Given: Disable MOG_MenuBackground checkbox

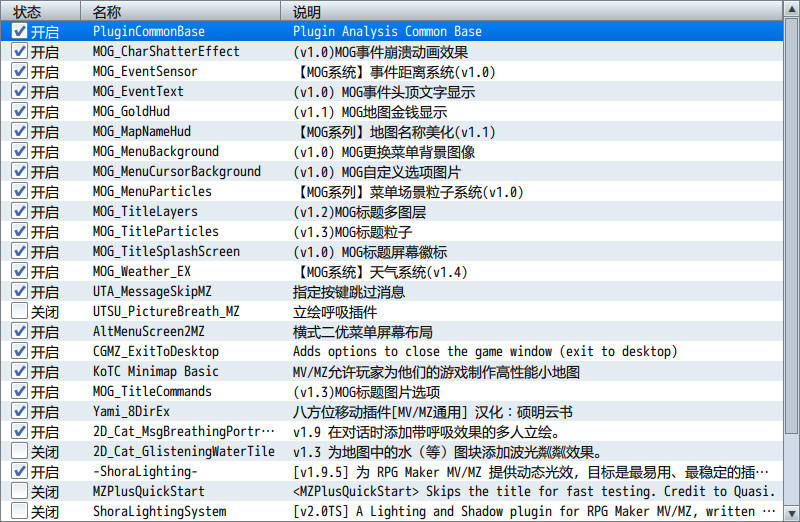Looking at the screenshot, I should point(19,151).
